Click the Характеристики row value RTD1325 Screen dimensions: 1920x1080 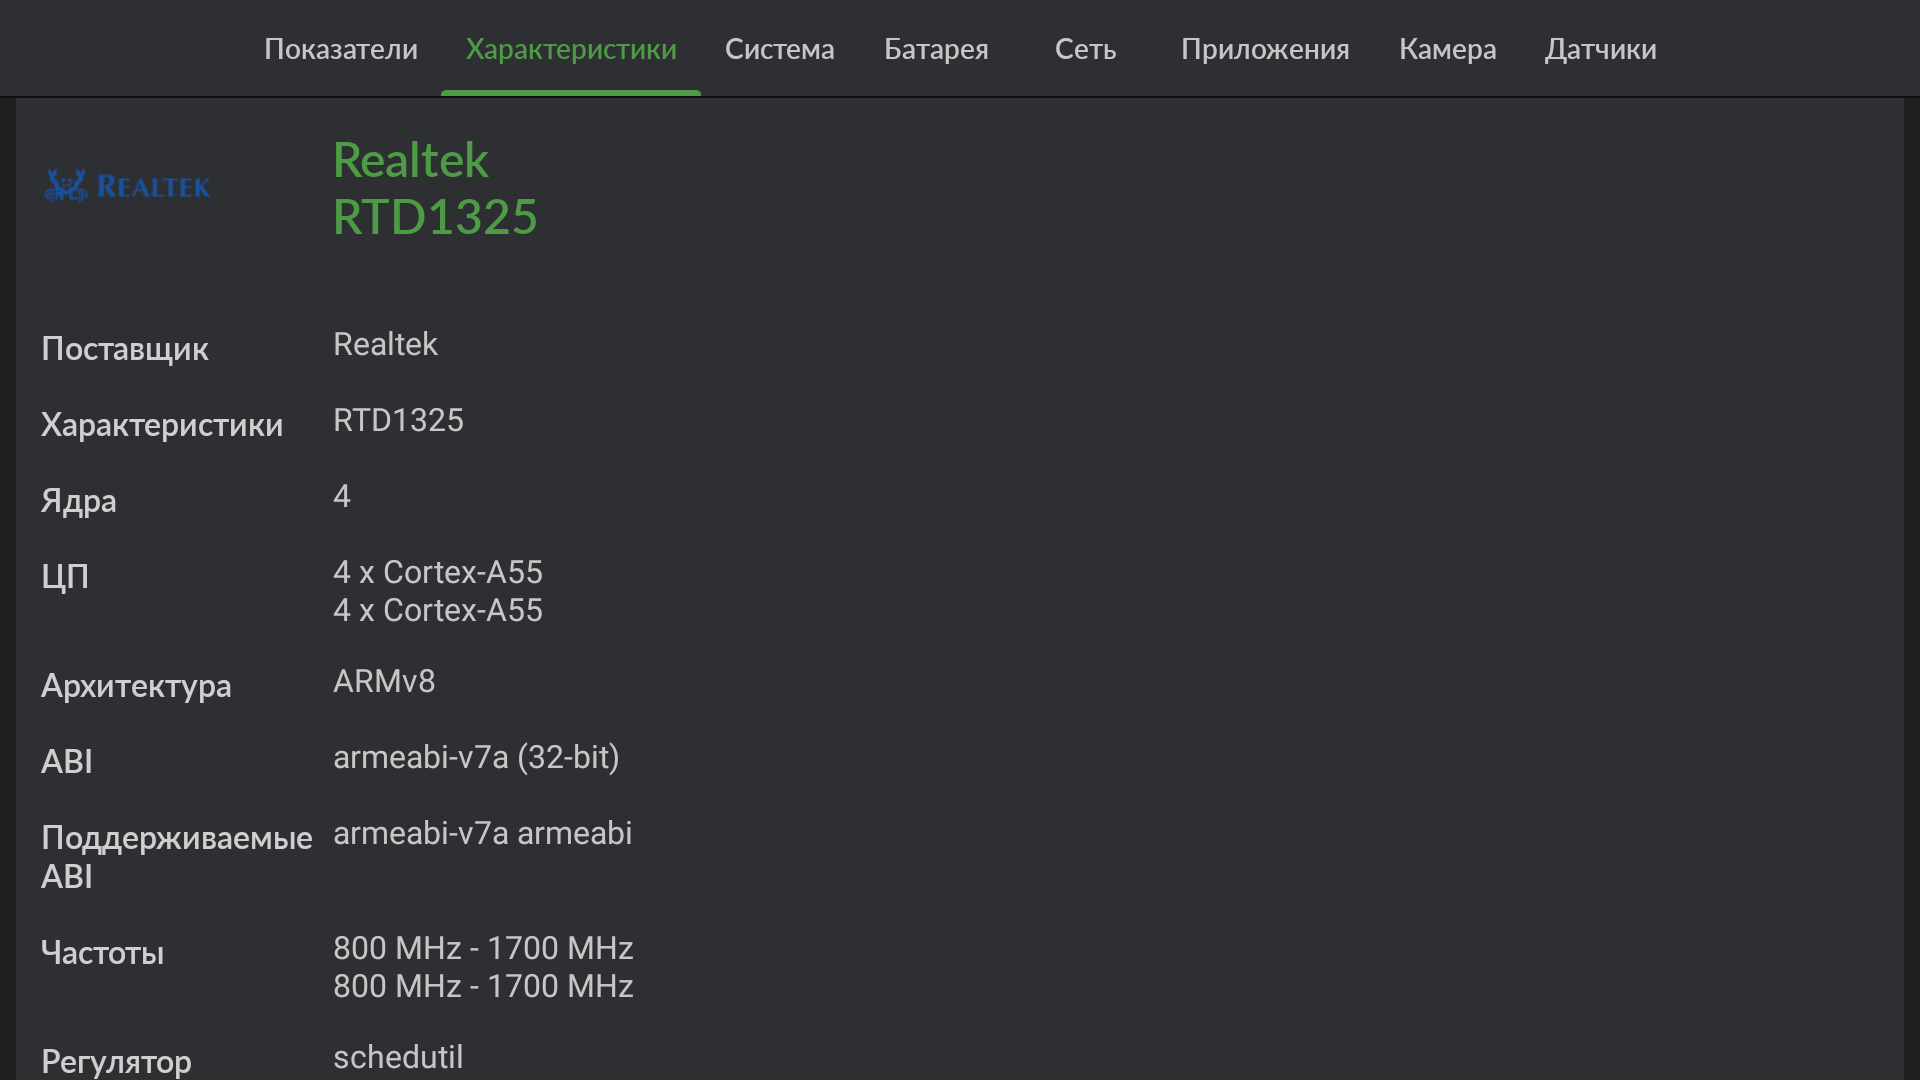pos(398,421)
